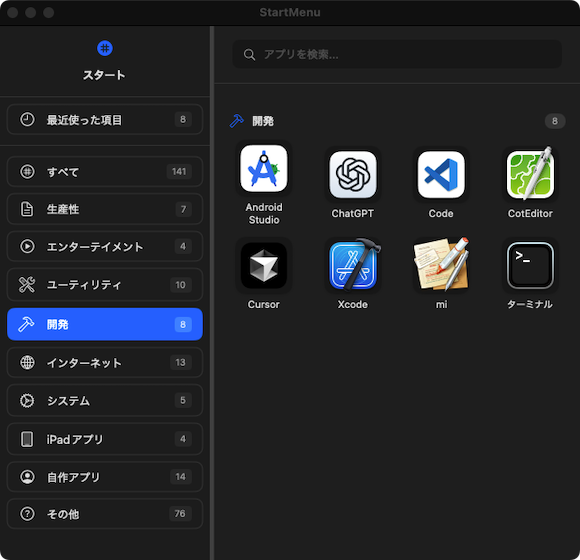Open the システム category

click(105, 401)
